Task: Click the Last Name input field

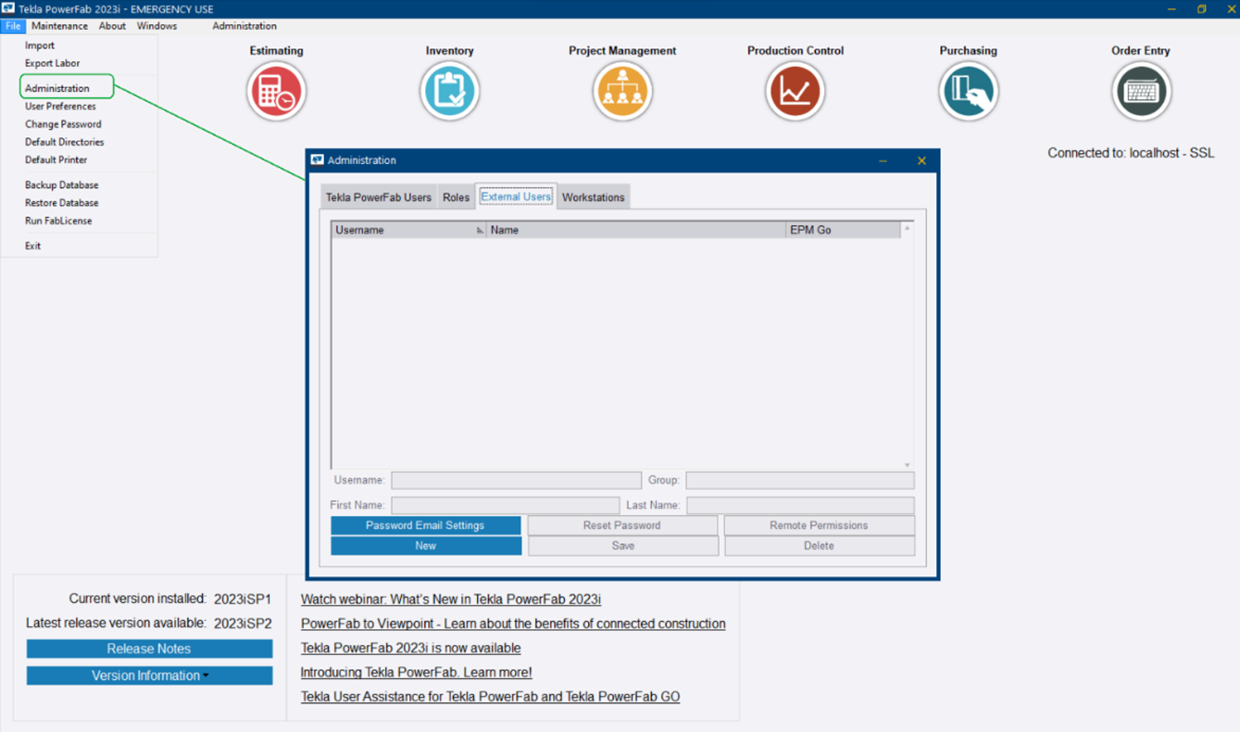Action: coord(800,506)
